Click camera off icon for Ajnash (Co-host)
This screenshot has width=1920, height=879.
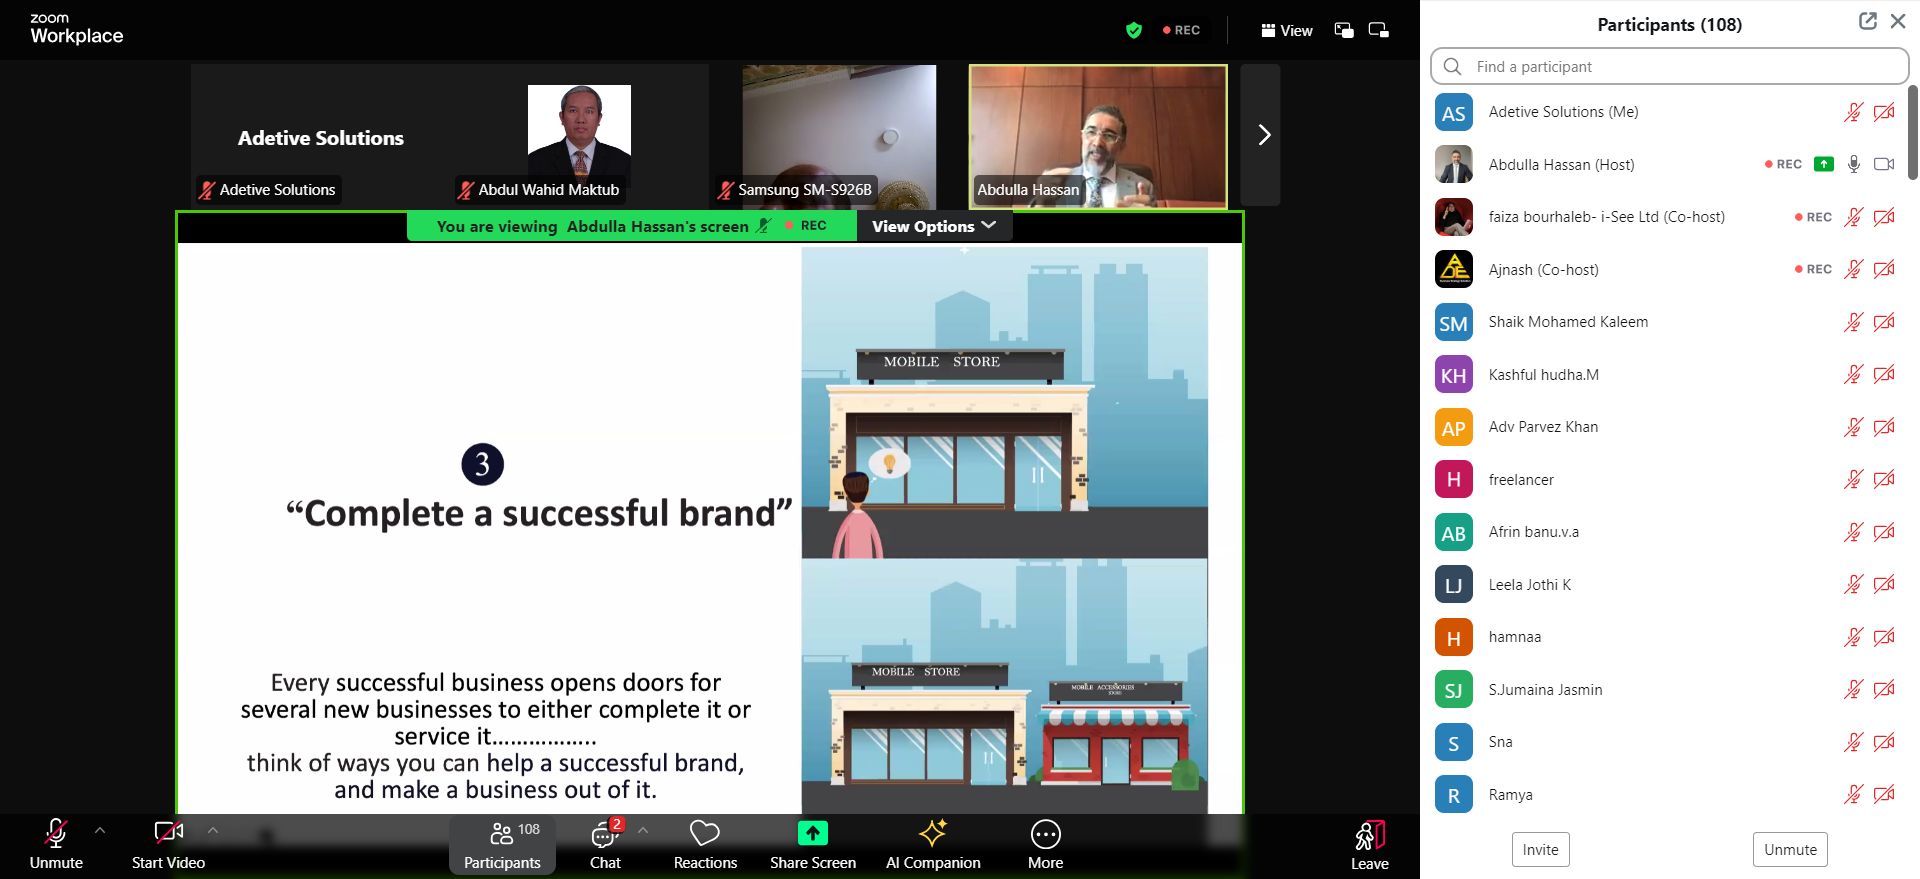click(x=1884, y=270)
